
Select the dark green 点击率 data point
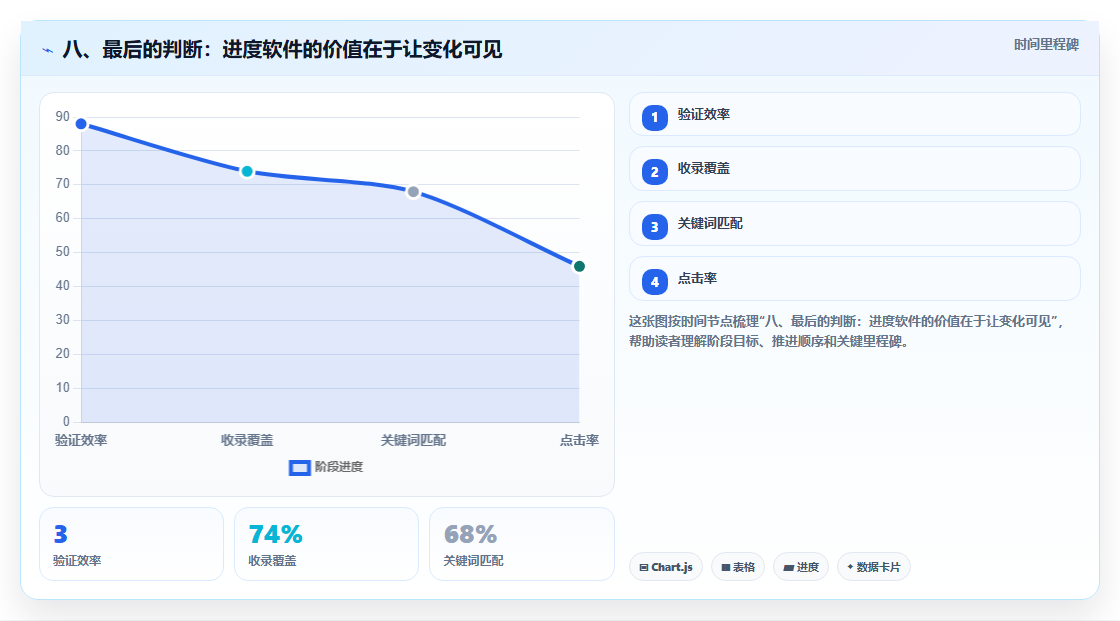579,267
